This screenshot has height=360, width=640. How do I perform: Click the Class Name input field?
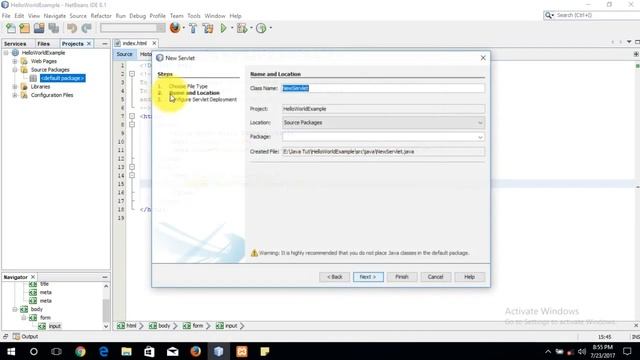tap(383, 88)
